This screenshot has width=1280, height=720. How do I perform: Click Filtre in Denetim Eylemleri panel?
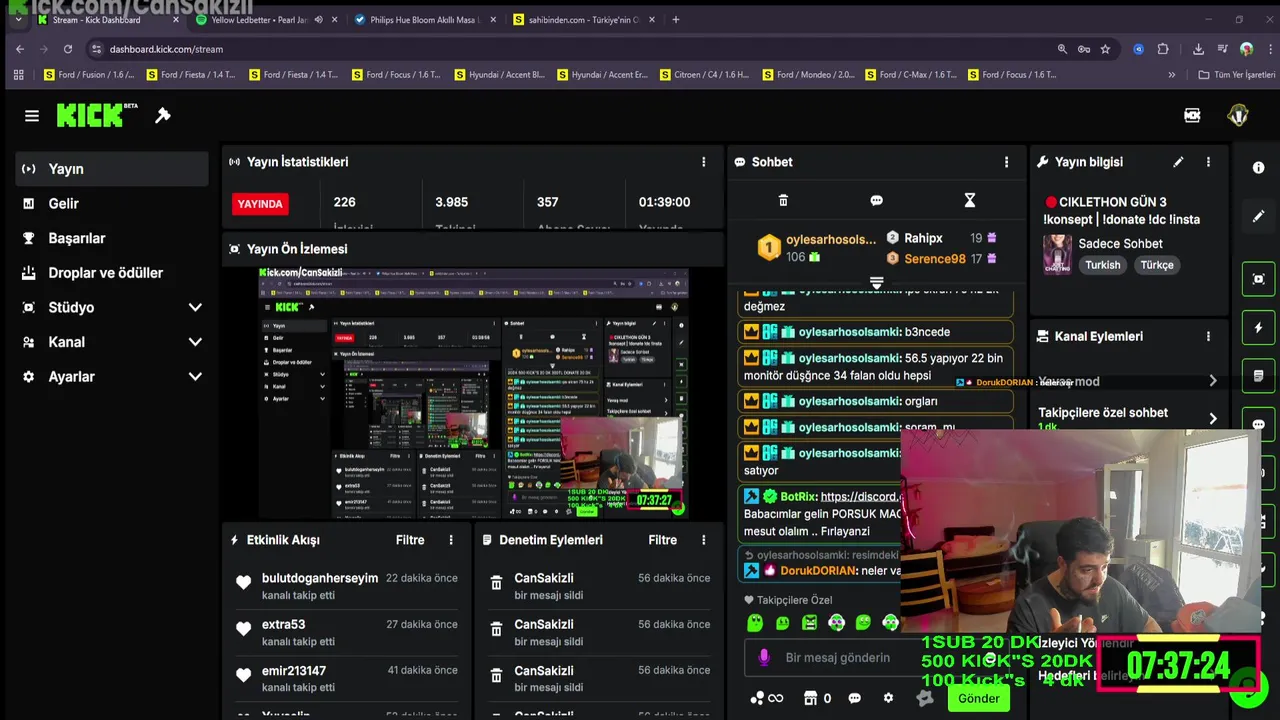[x=663, y=540]
